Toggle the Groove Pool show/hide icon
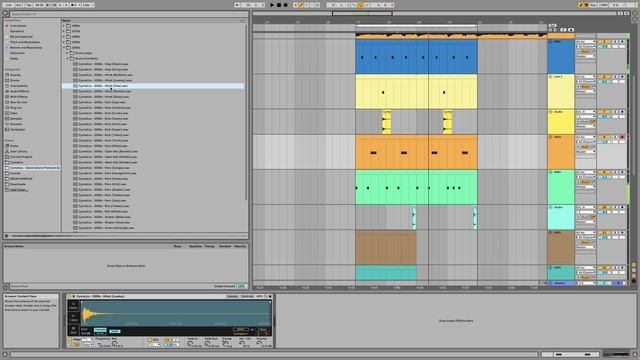Image resolution: width=640 pixels, height=360 pixels. [5, 287]
